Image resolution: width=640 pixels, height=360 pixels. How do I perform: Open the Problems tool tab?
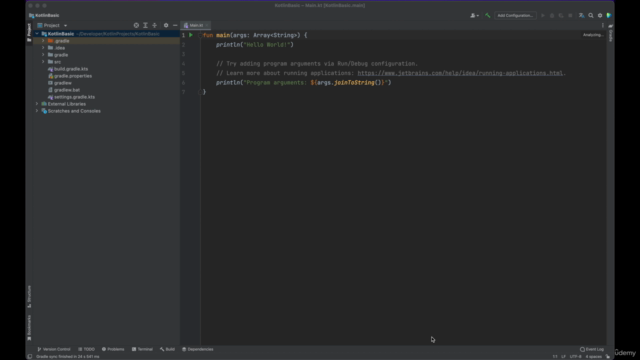(x=113, y=349)
